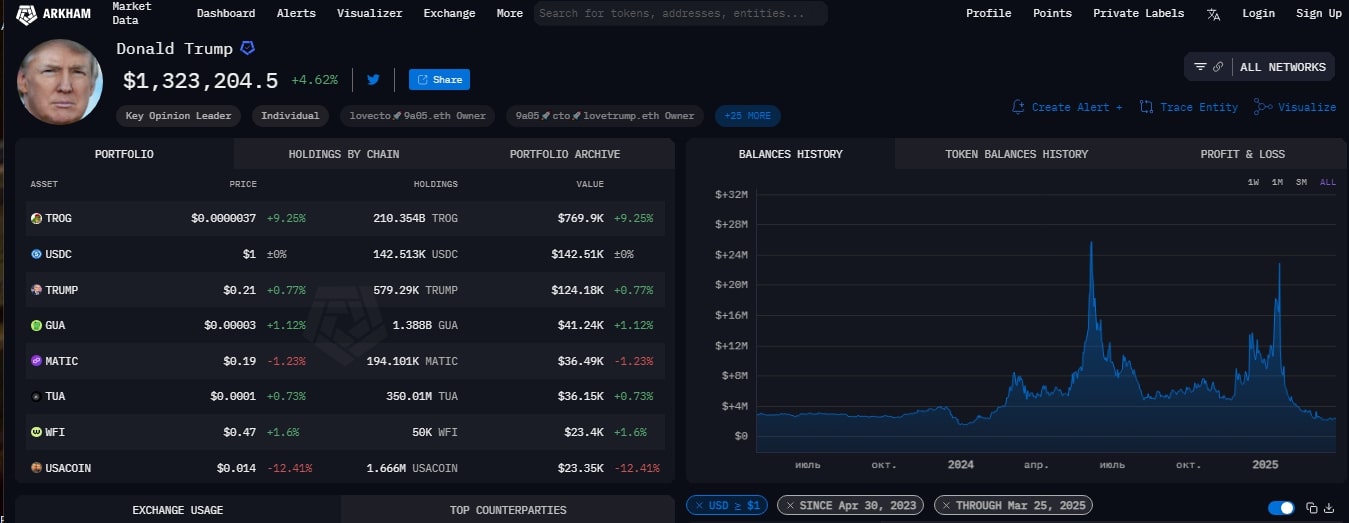
Task: Open Market Data in navigation
Action: (132, 13)
